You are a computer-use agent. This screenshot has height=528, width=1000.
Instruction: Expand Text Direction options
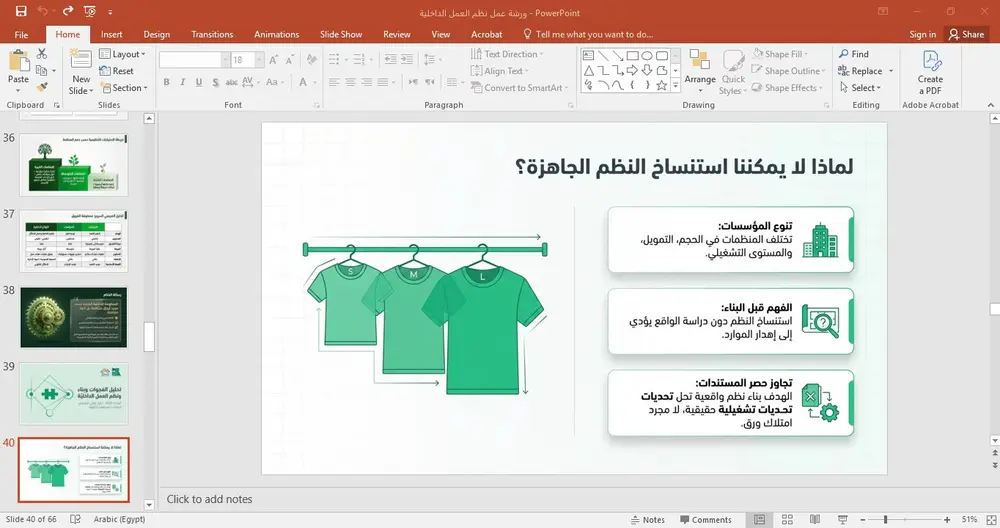[507, 54]
